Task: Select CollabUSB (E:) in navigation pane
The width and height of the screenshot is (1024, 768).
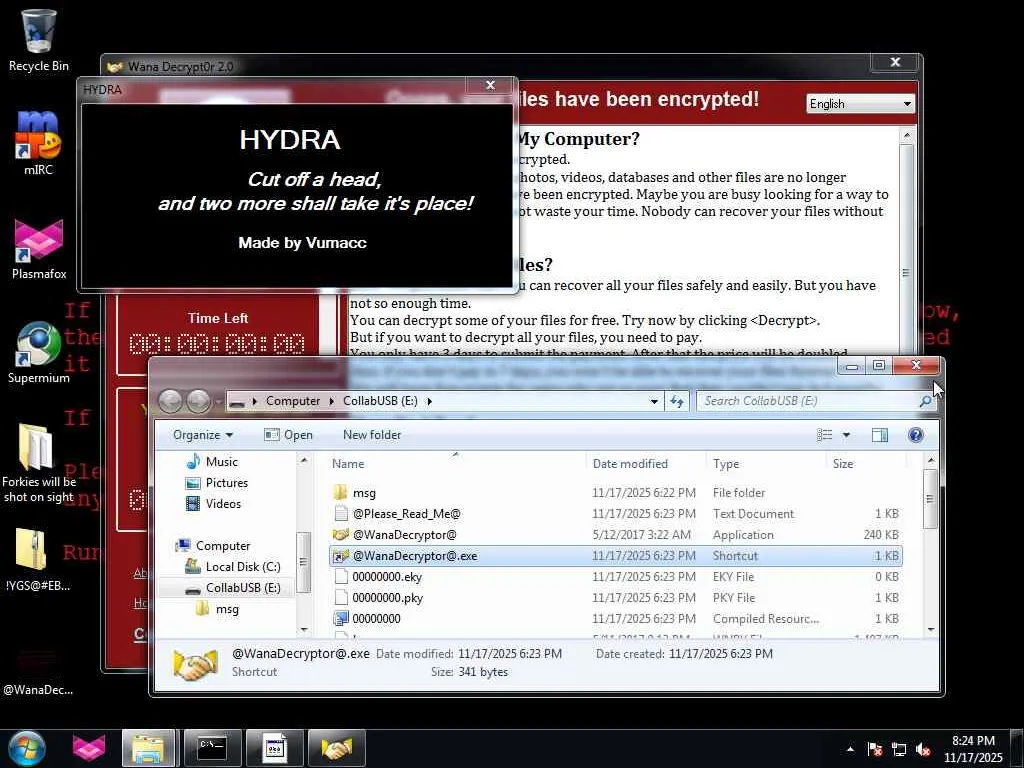Action: [232, 588]
